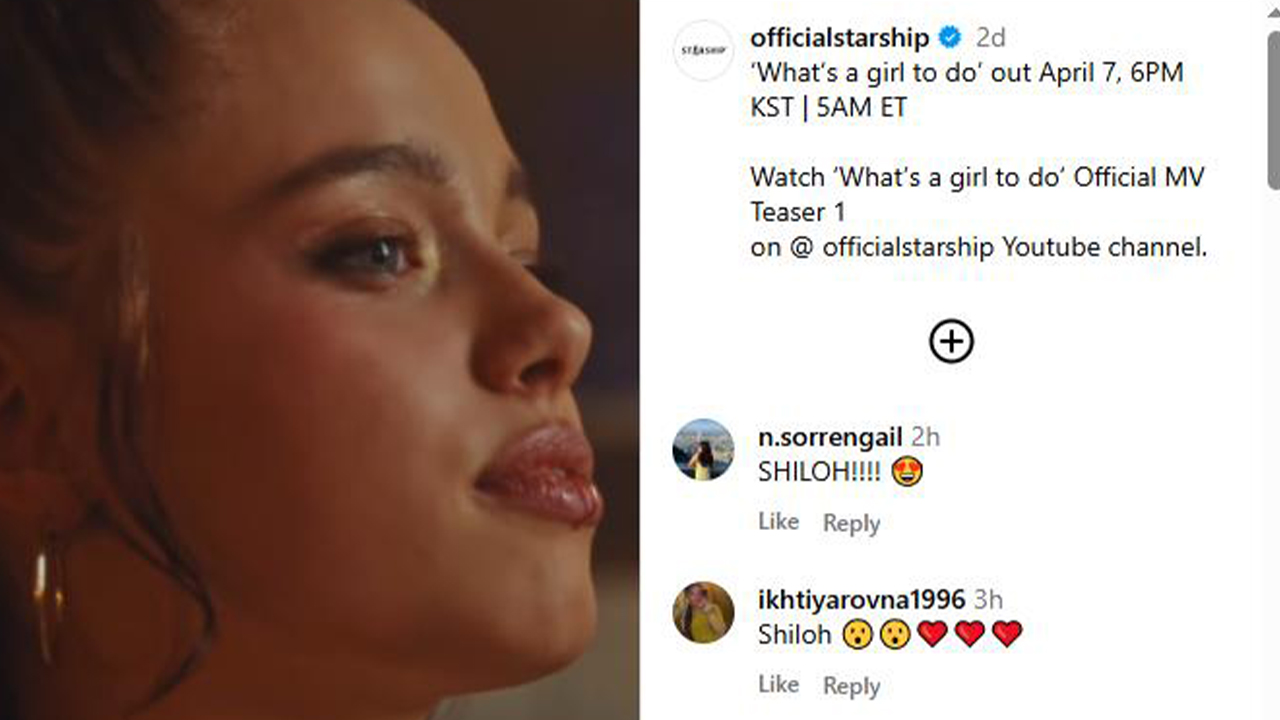1280x720 pixels.
Task: Reply to ikhtiyarovna1996's comment
Action: tap(851, 686)
